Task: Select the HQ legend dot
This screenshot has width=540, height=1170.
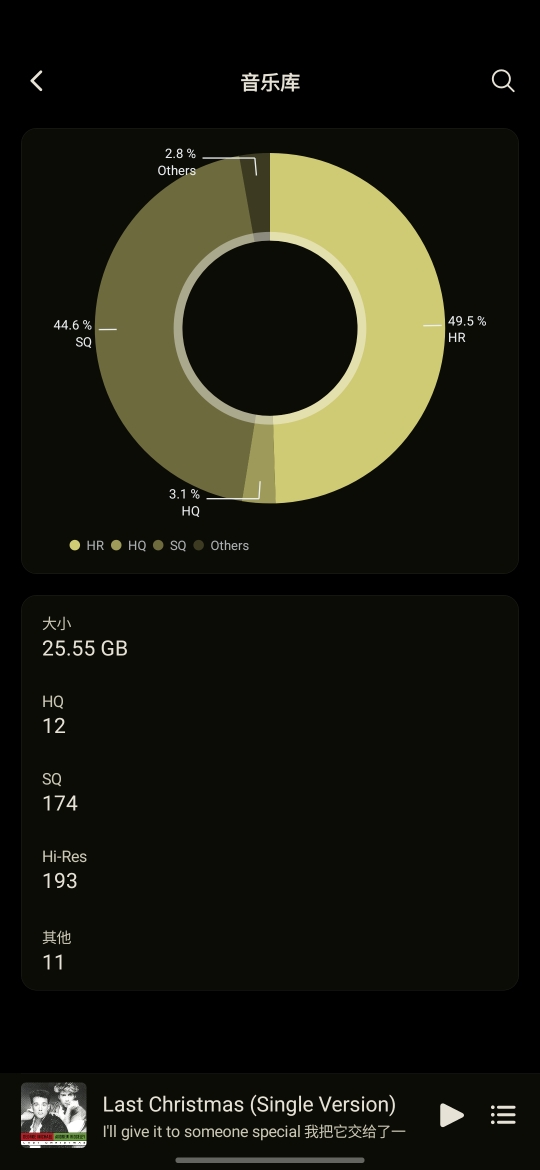Action: (x=116, y=545)
